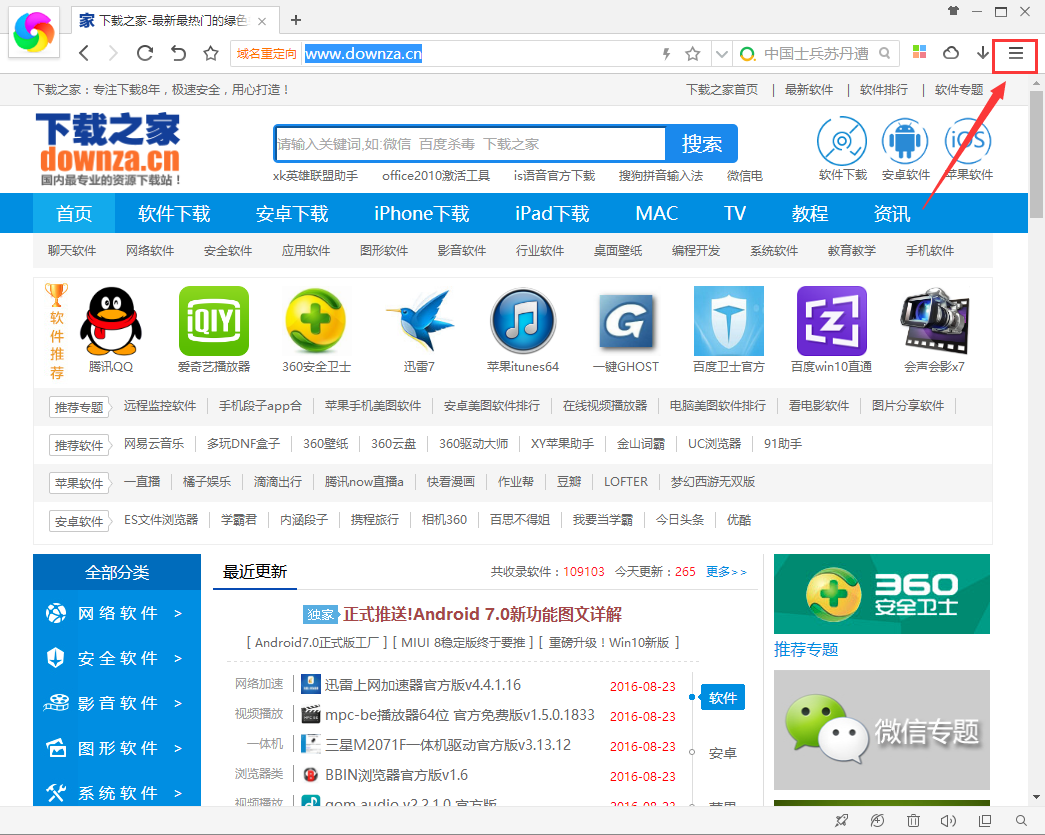The height and width of the screenshot is (835, 1045).
Task: Switch to the iPhone下载 navigation tab
Action: pos(420,213)
